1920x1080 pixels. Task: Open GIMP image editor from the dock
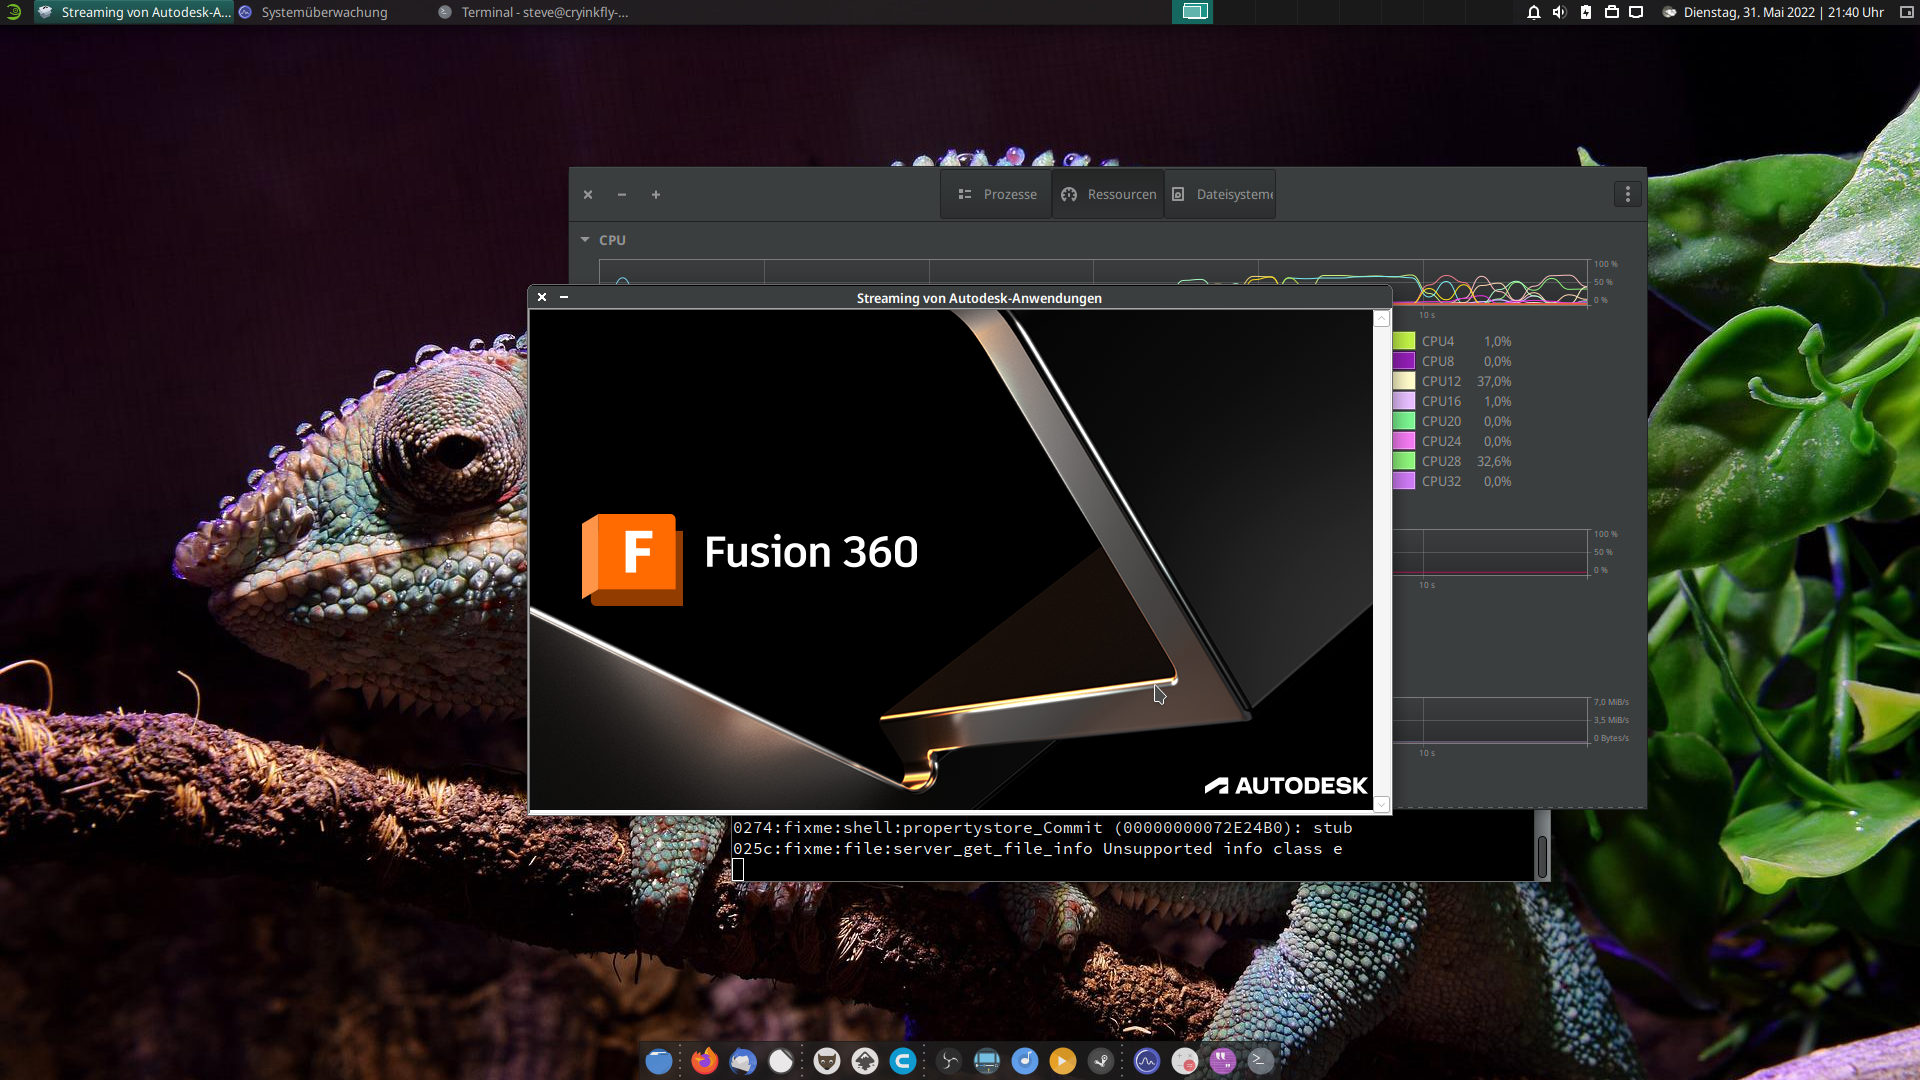pyautogui.click(x=827, y=1061)
